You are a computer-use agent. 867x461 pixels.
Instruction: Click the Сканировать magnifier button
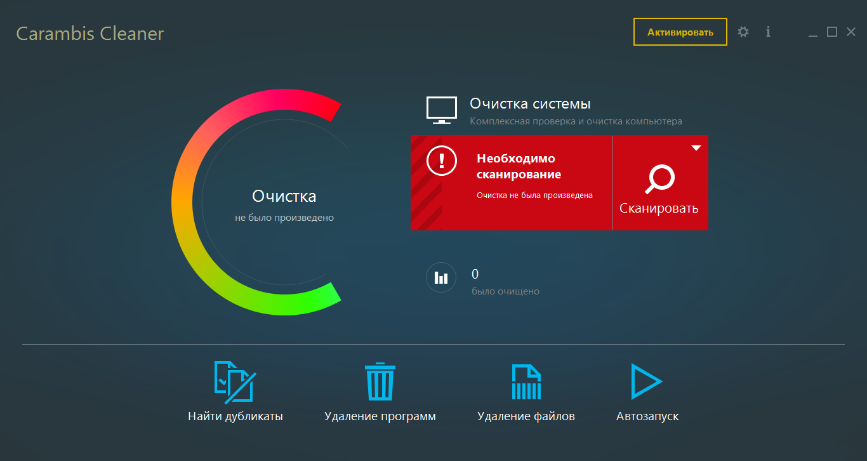coord(660,183)
